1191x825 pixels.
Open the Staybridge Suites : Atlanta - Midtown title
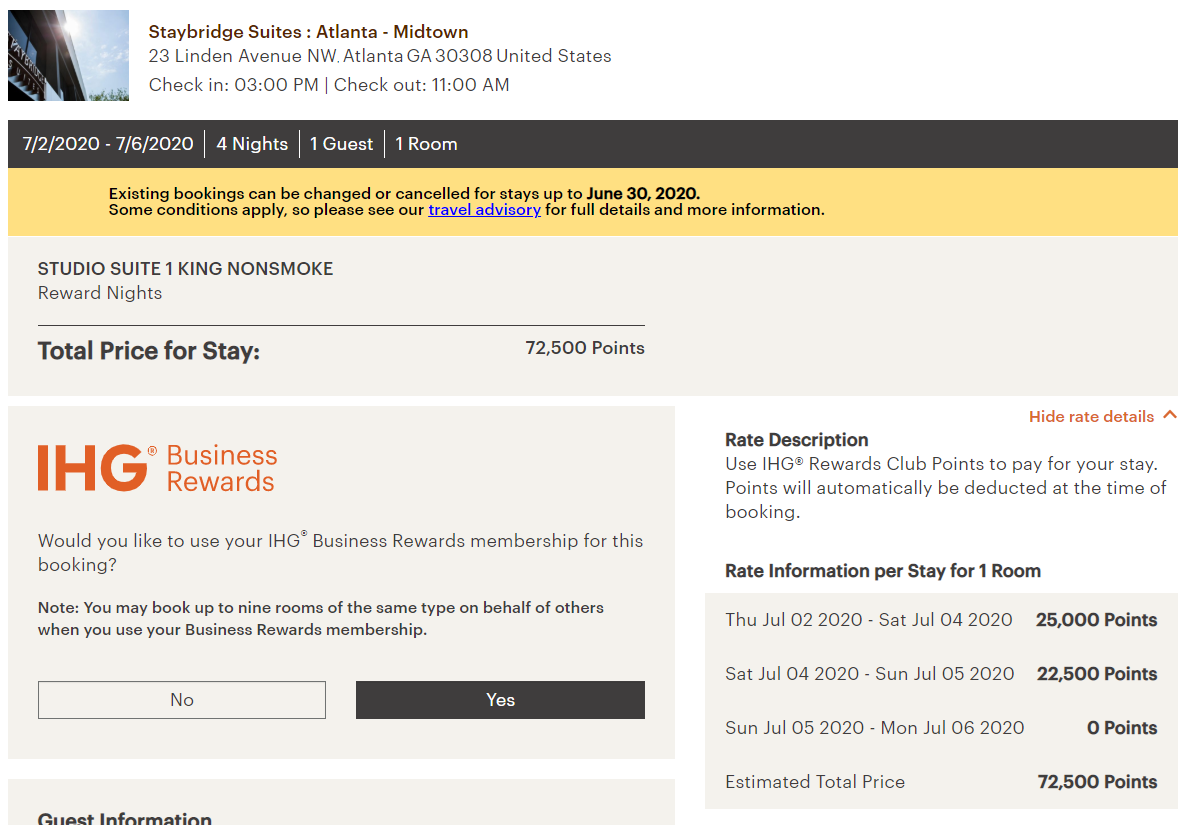tap(308, 32)
